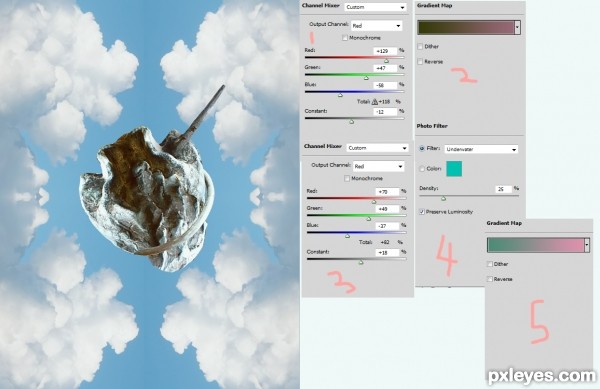Open the green-to-pink gradient picker arrow
Screen dimensions: 600x389
click(587, 245)
